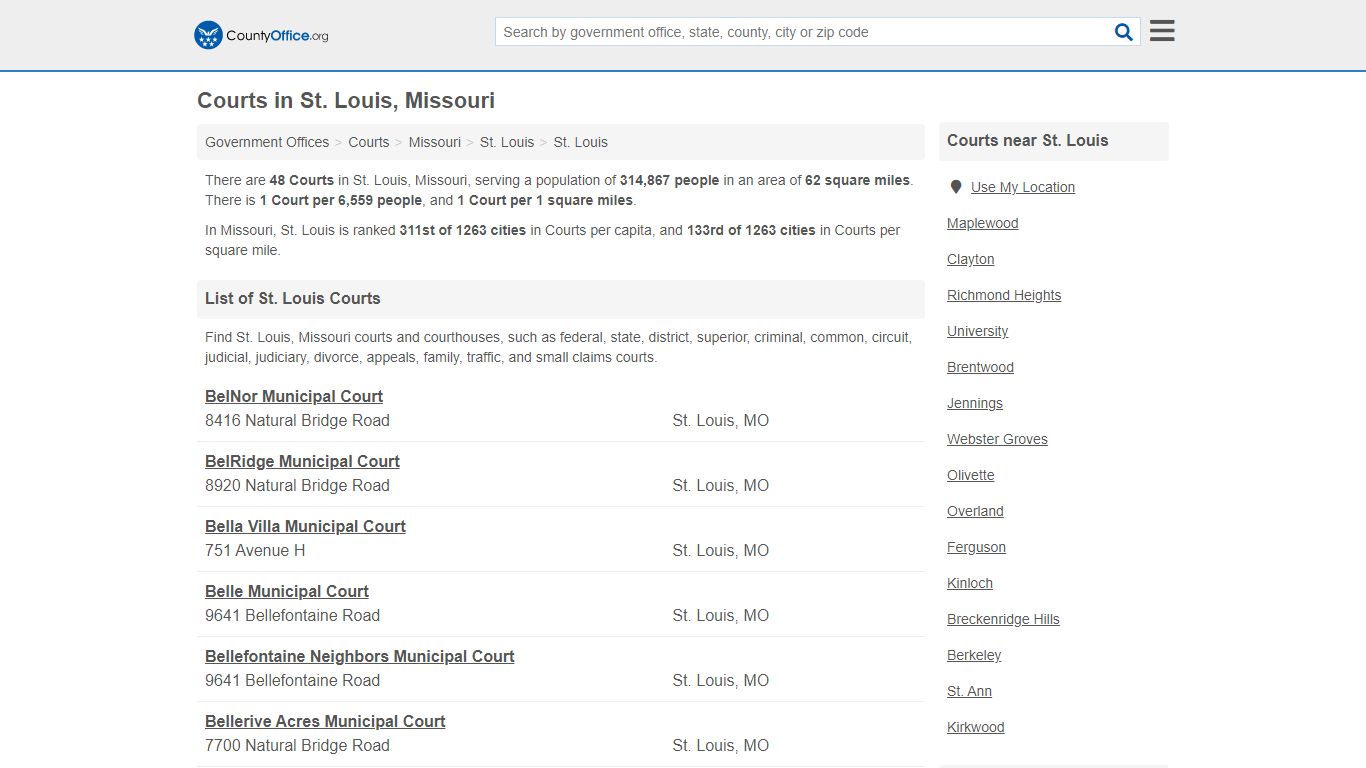Click St. Louis, MO beside 751 Avenue H
This screenshot has width=1366, height=768.
point(721,550)
